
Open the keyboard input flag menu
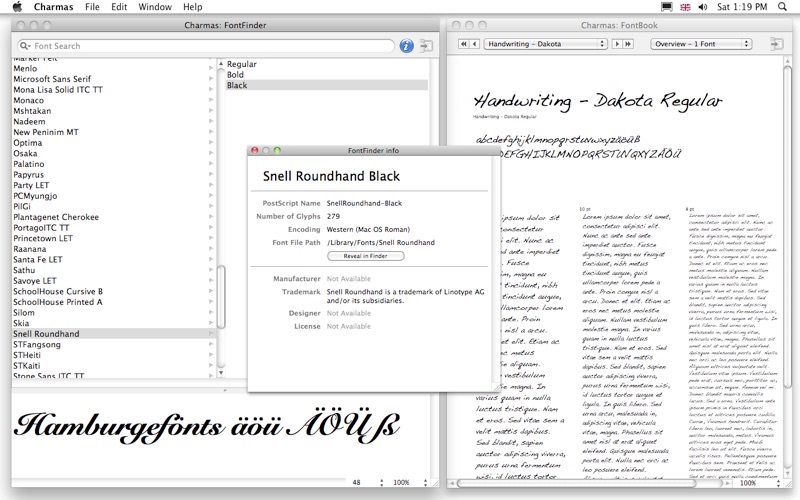[685, 7]
